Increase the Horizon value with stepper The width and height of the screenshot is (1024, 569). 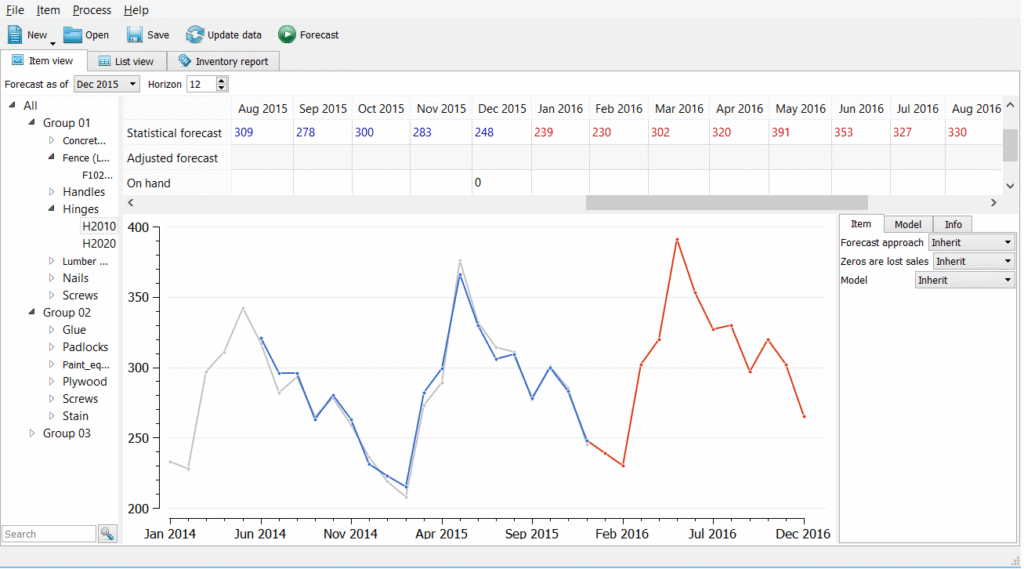tap(222, 81)
